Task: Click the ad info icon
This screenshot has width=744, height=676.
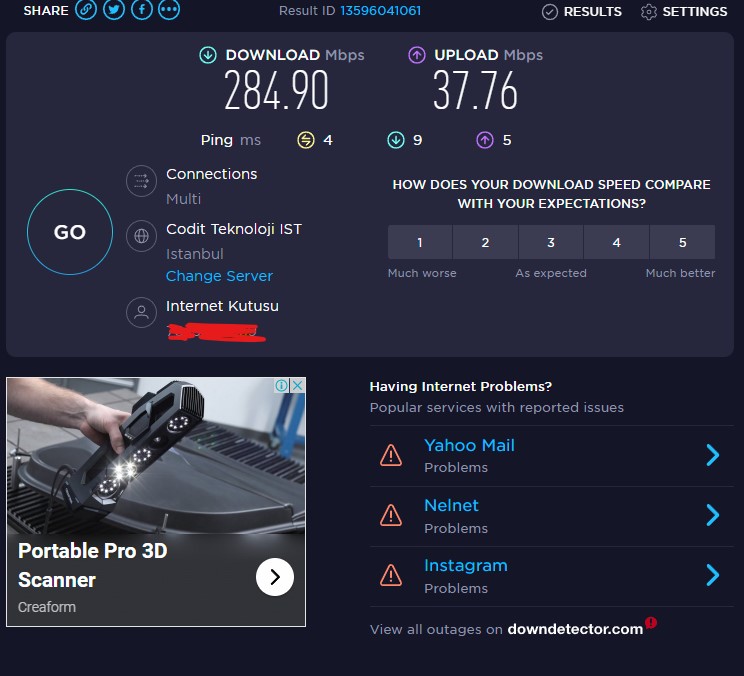Action: click(281, 385)
